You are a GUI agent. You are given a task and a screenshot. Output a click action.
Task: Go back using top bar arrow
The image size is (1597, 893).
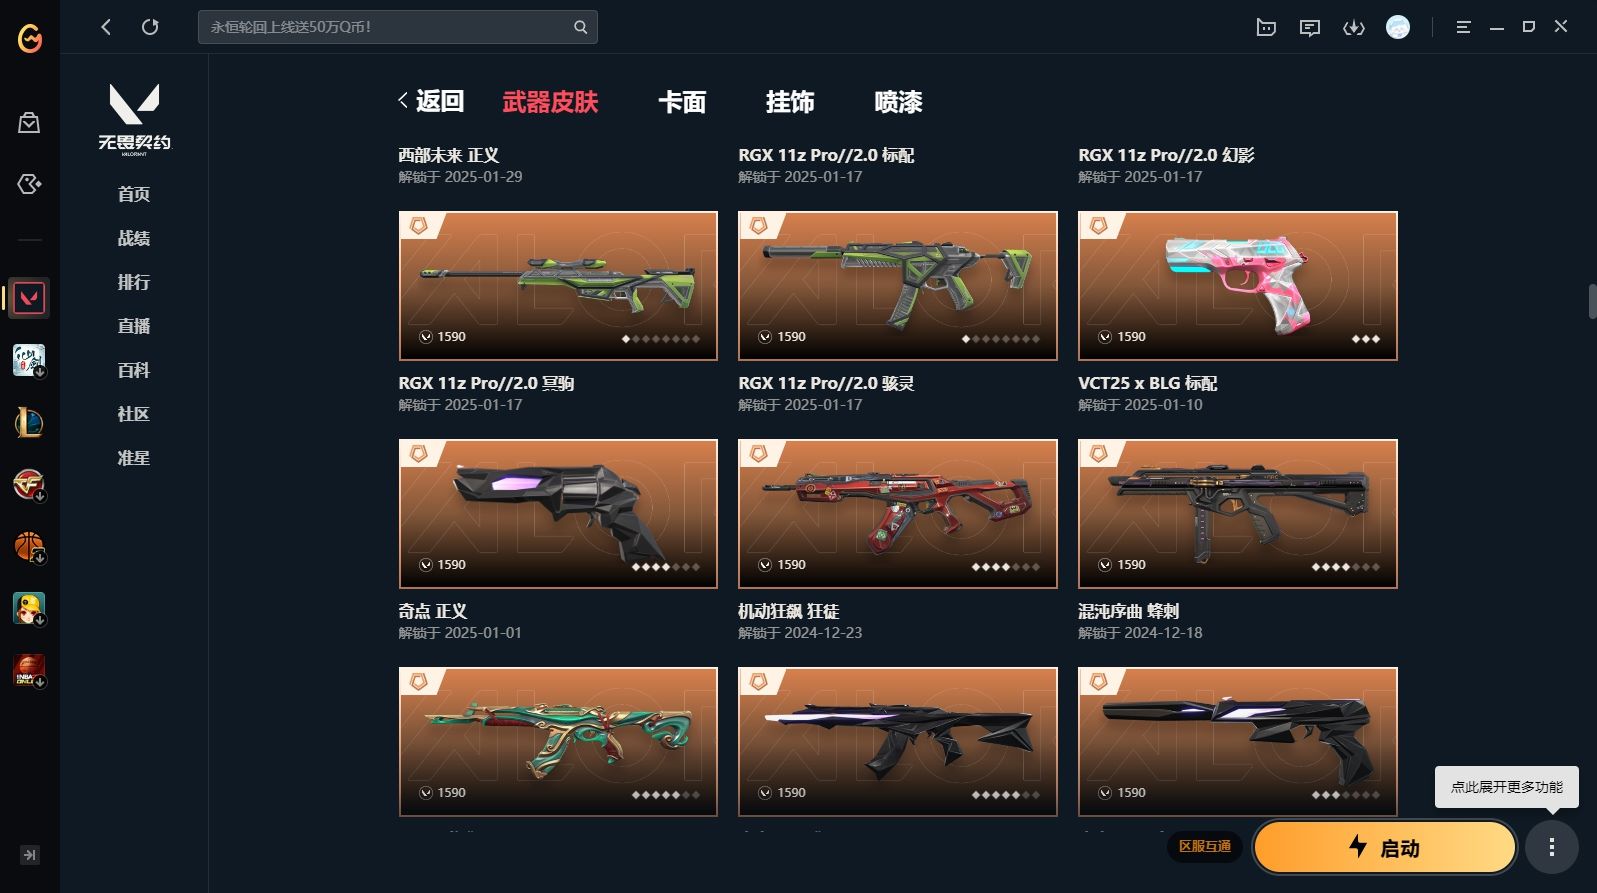point(106,27)
